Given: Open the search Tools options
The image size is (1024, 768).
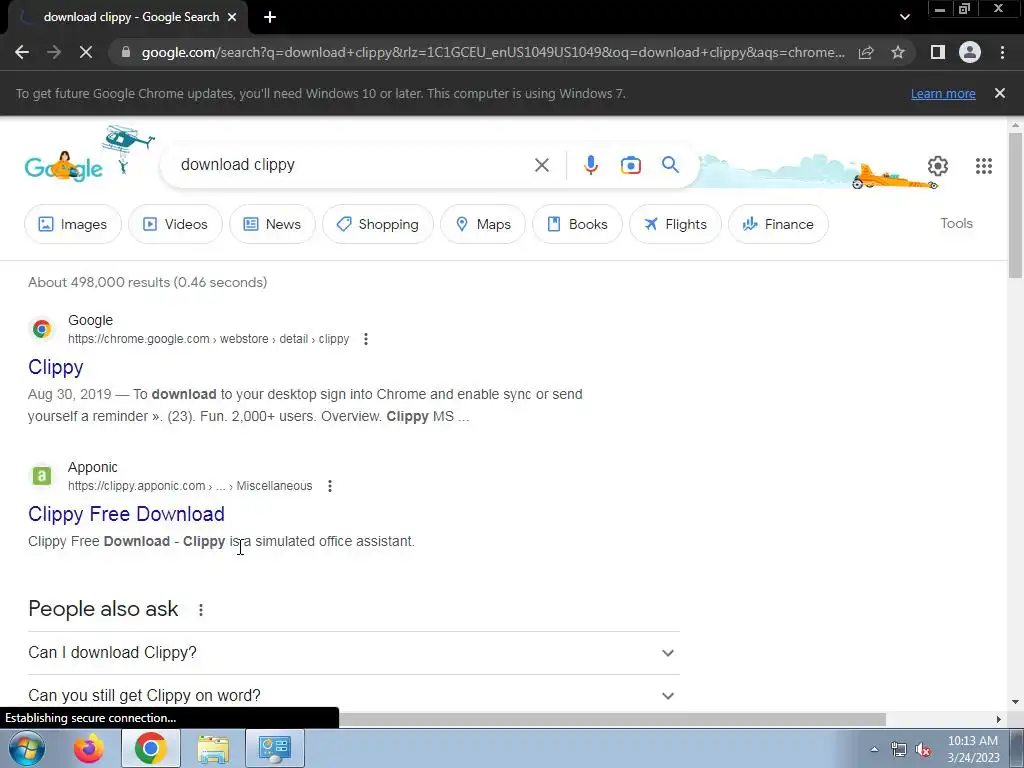Looking at the screenshot, I should click(x=956, y=223).
